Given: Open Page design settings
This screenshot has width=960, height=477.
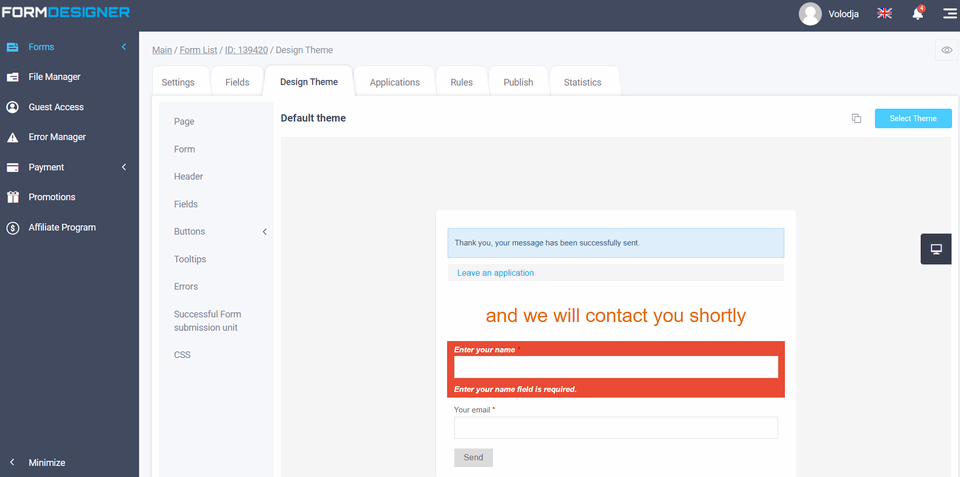Looking at the screenshot, I should point(184,121).
